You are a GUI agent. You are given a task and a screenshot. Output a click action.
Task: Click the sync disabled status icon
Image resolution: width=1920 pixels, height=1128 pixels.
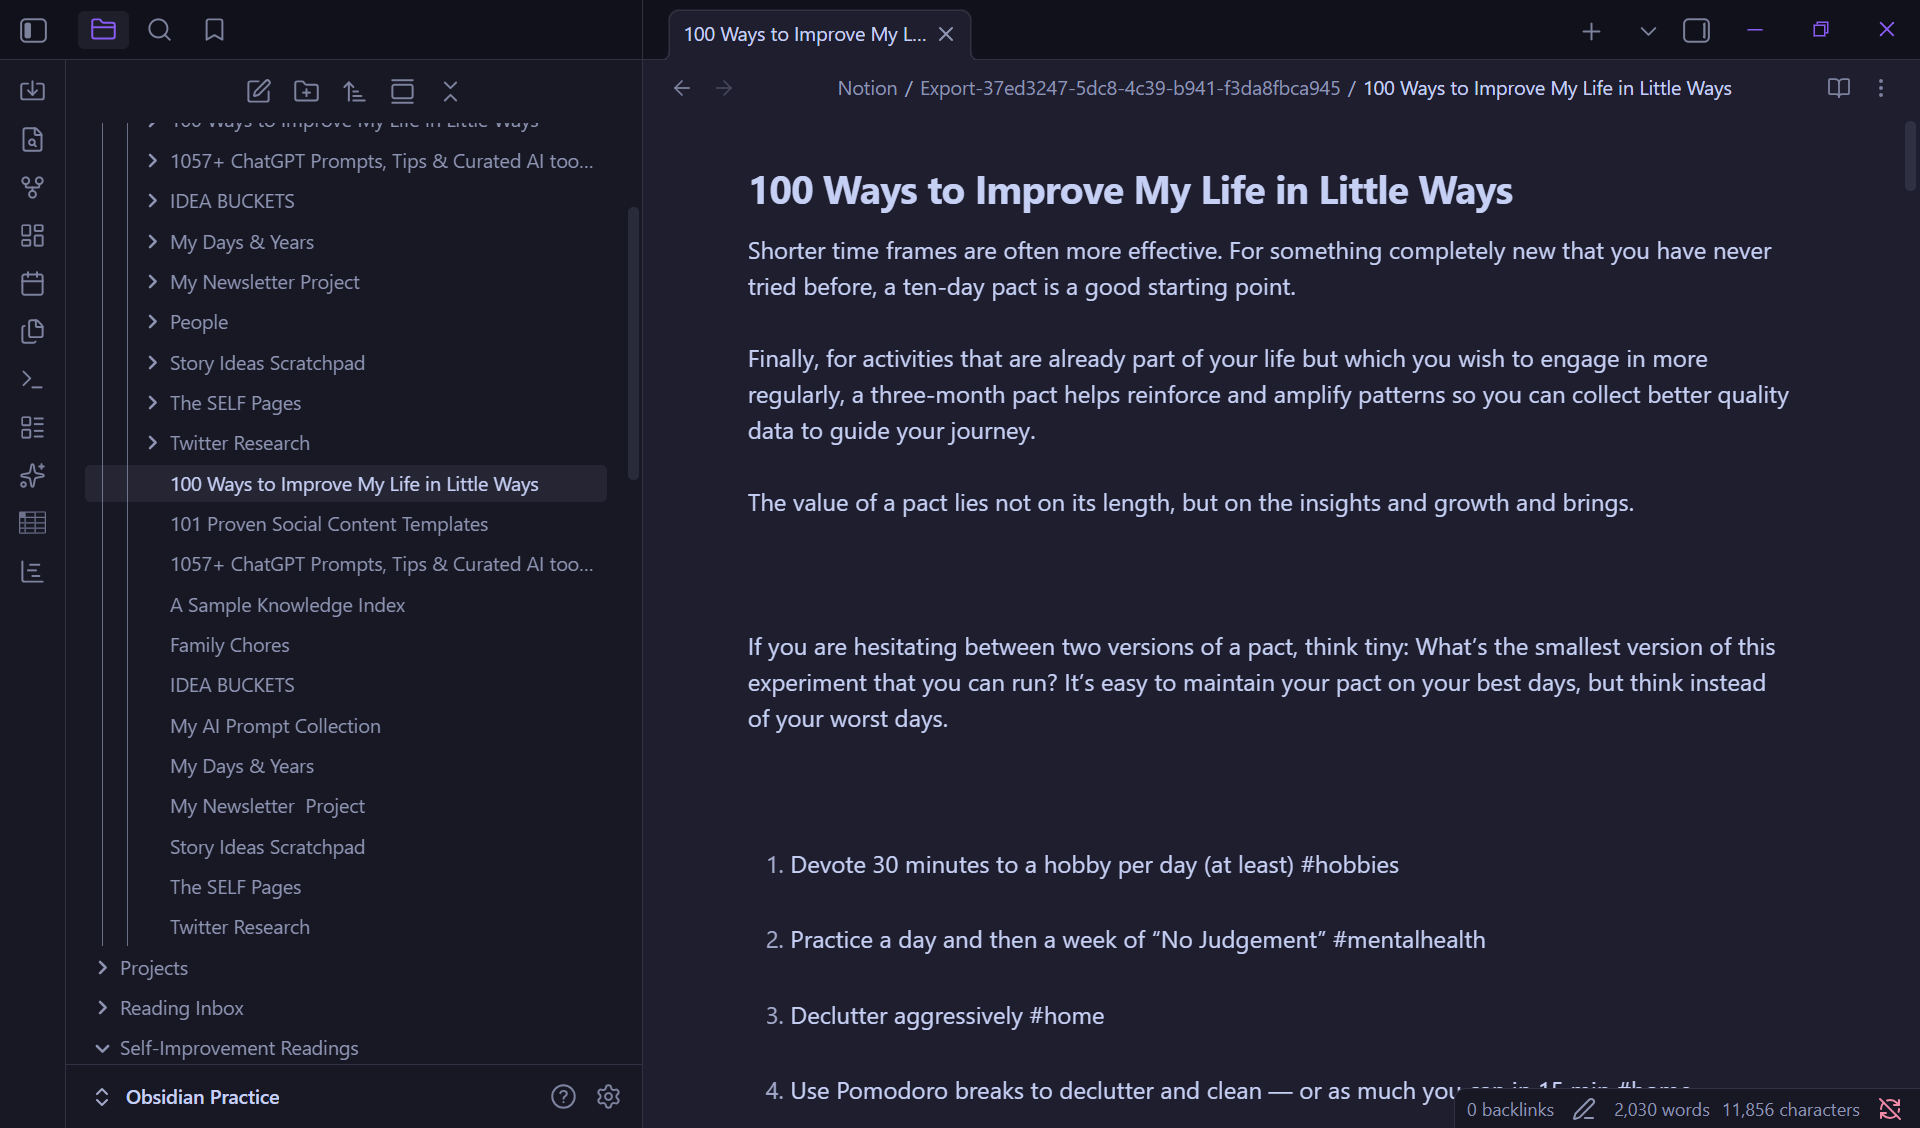(x=1889, y=1109)
